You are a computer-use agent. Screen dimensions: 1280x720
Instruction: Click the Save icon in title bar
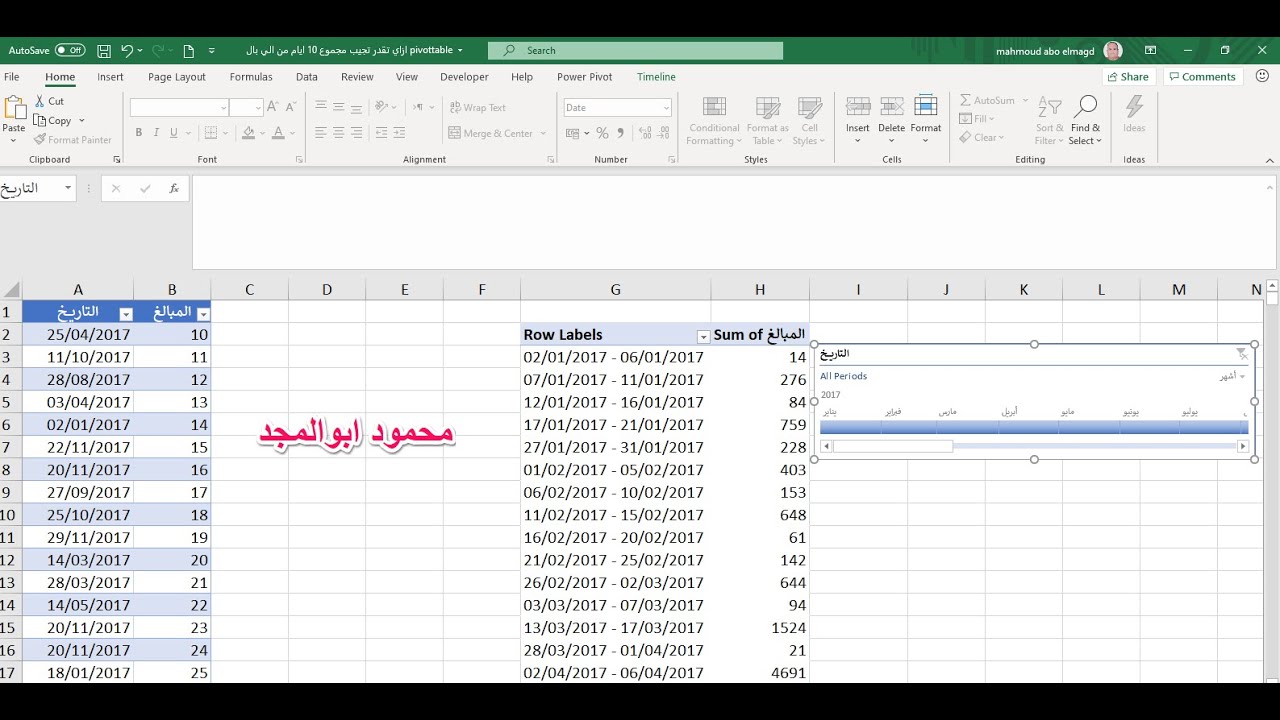[104, 50]
